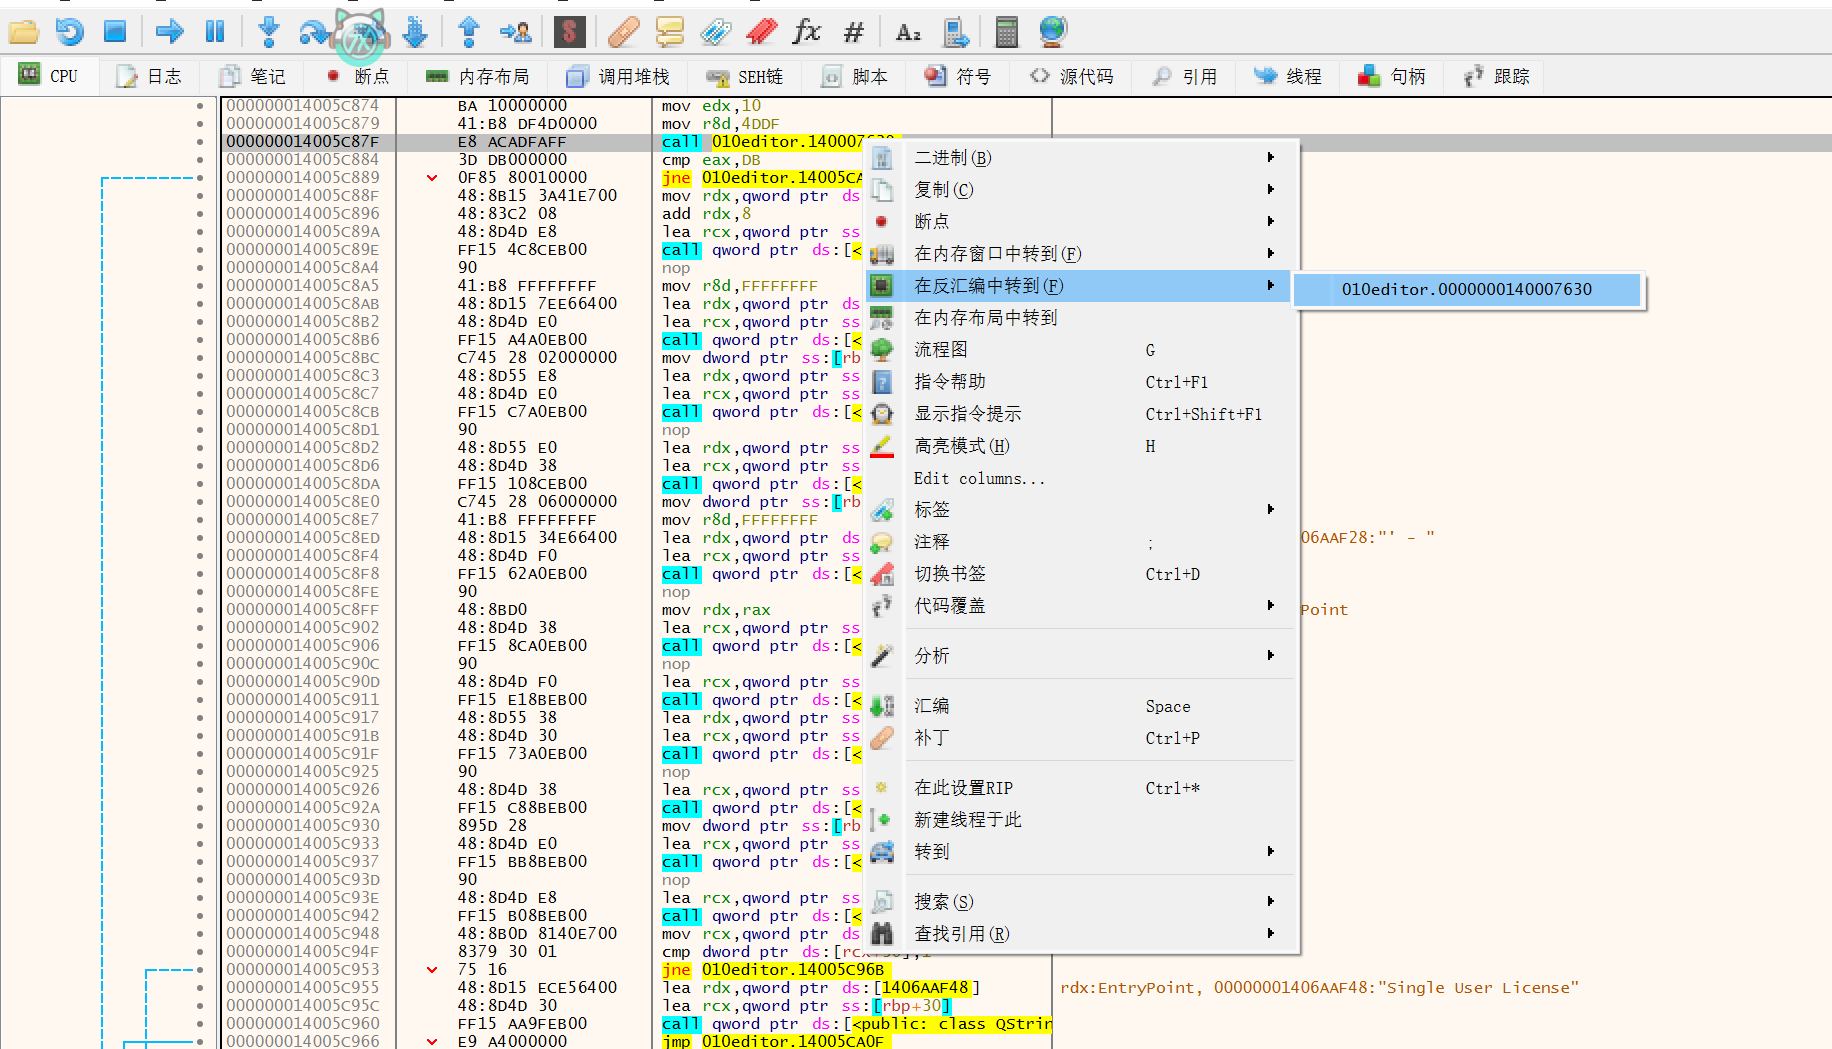Image resolution: width=1832 pixels, height=1049 pixels.
Task: Select address row 000000014005C953
Action: pyautogui.click(x=303, y=969)
